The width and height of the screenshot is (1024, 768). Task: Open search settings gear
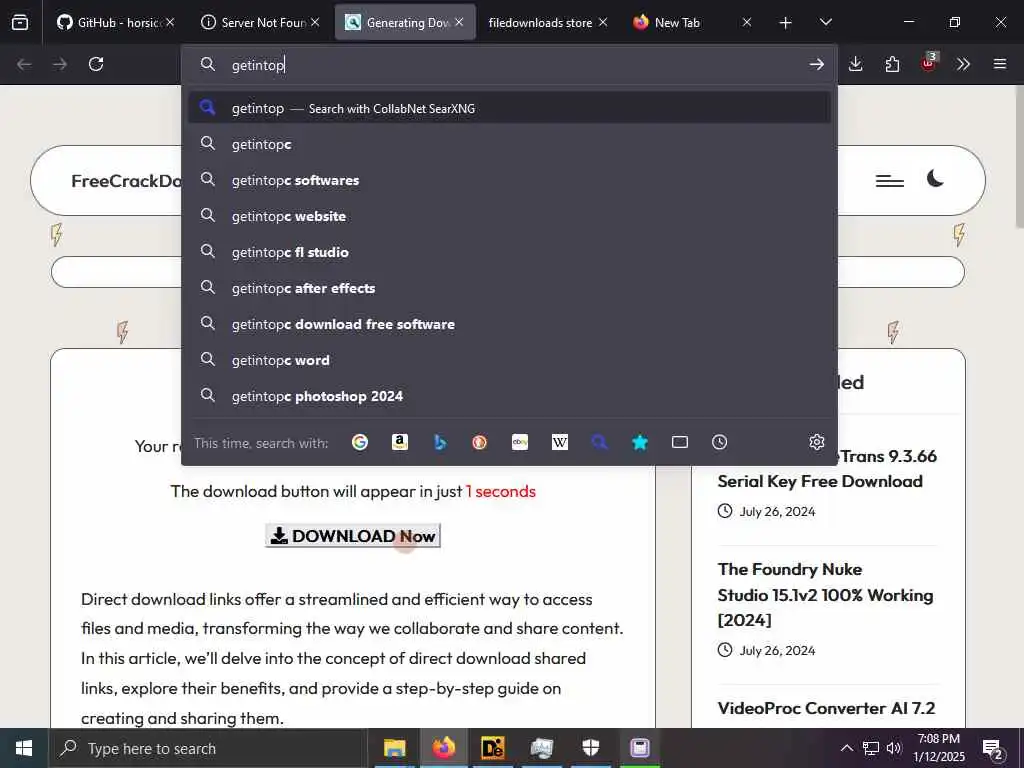816,442
